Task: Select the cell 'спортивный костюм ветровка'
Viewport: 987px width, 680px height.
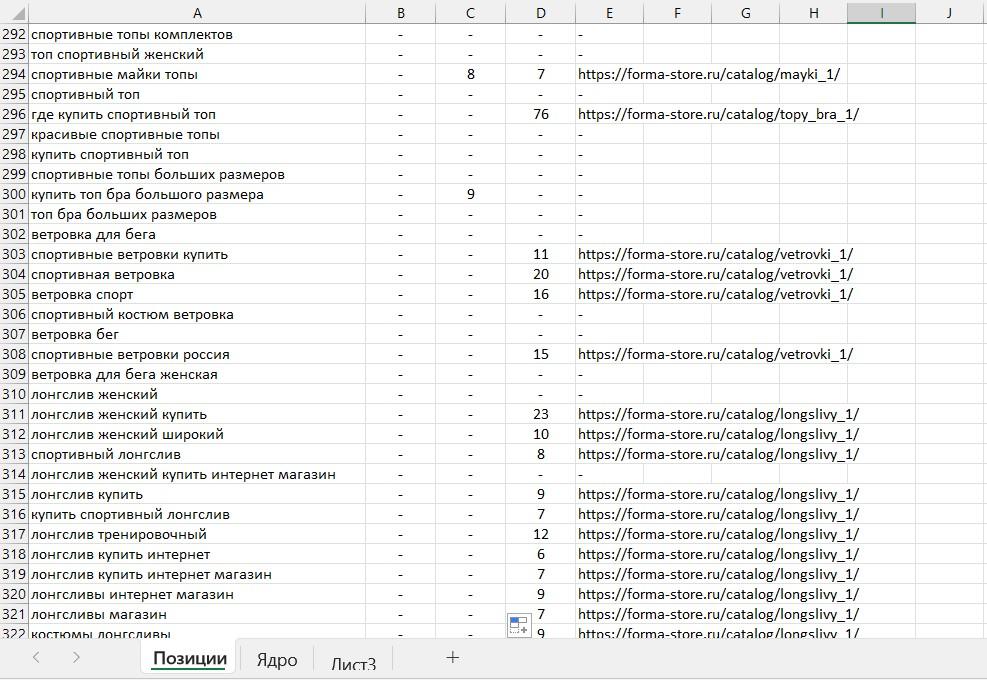Action: [x=197, y=315]
